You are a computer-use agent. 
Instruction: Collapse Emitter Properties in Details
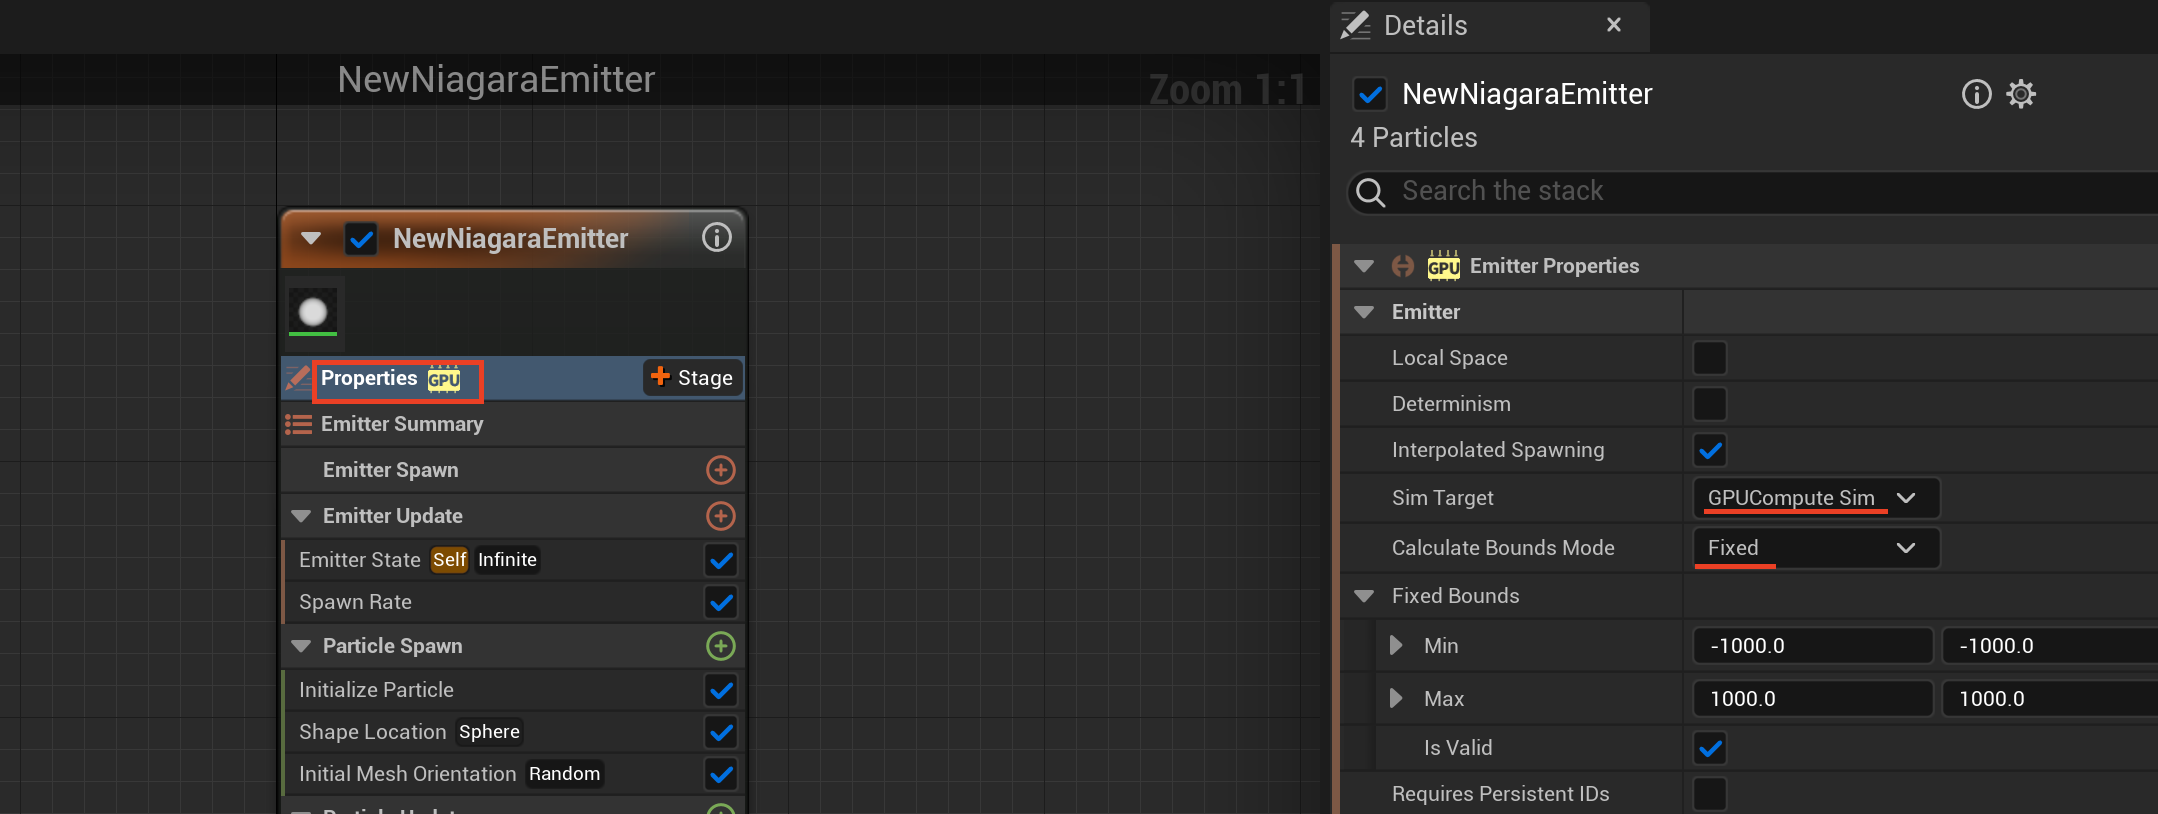point(1364,266)
